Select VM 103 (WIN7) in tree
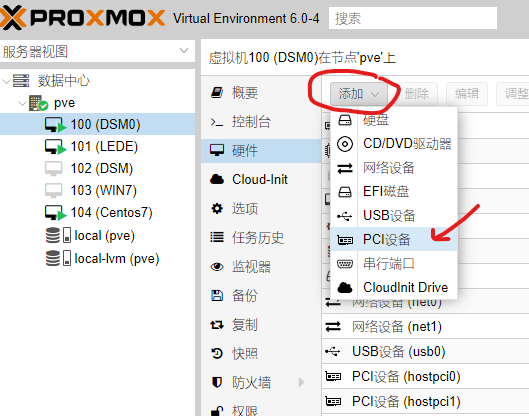Viewport: 529px width, 416px height. pyautogui.click(x=97, y=190)
